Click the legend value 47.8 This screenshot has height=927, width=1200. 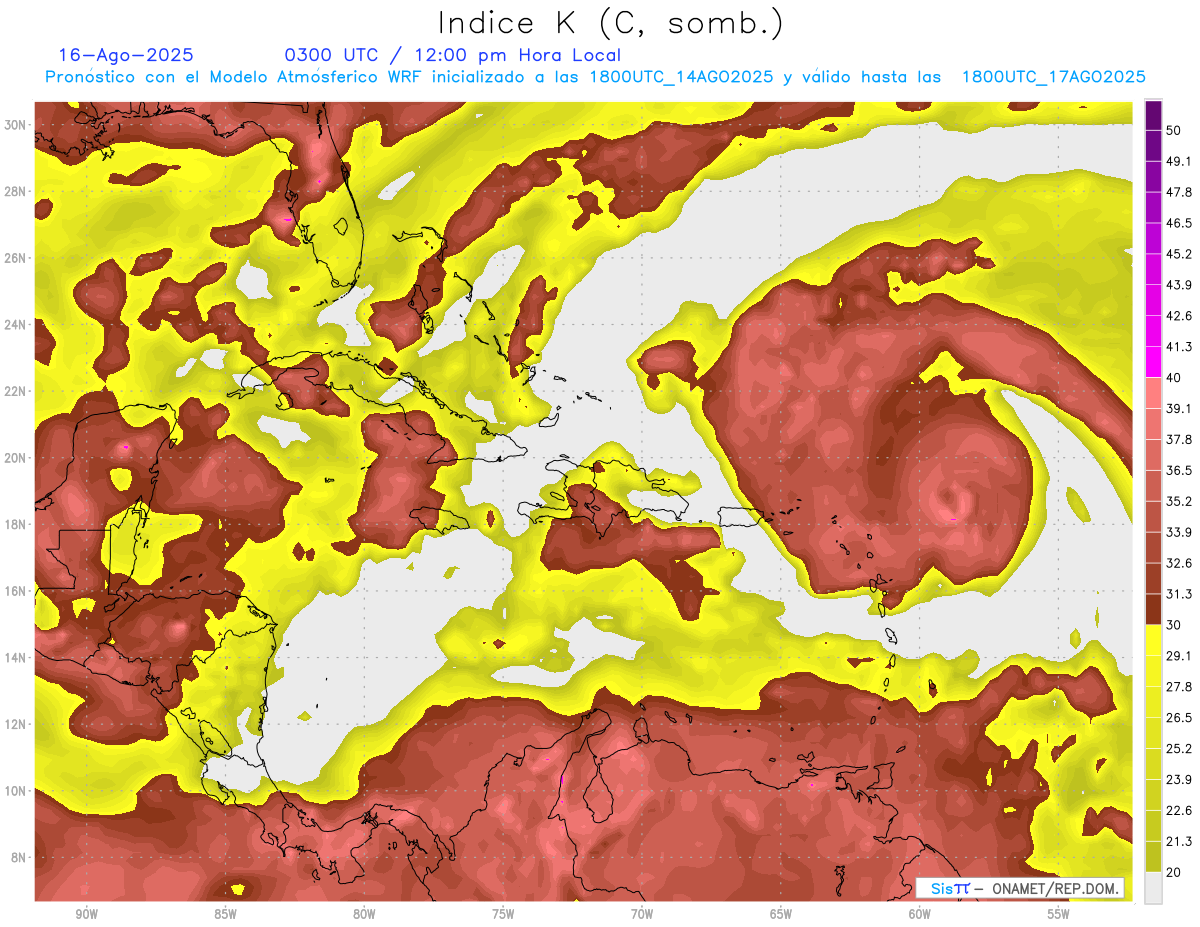(1179, 192)
